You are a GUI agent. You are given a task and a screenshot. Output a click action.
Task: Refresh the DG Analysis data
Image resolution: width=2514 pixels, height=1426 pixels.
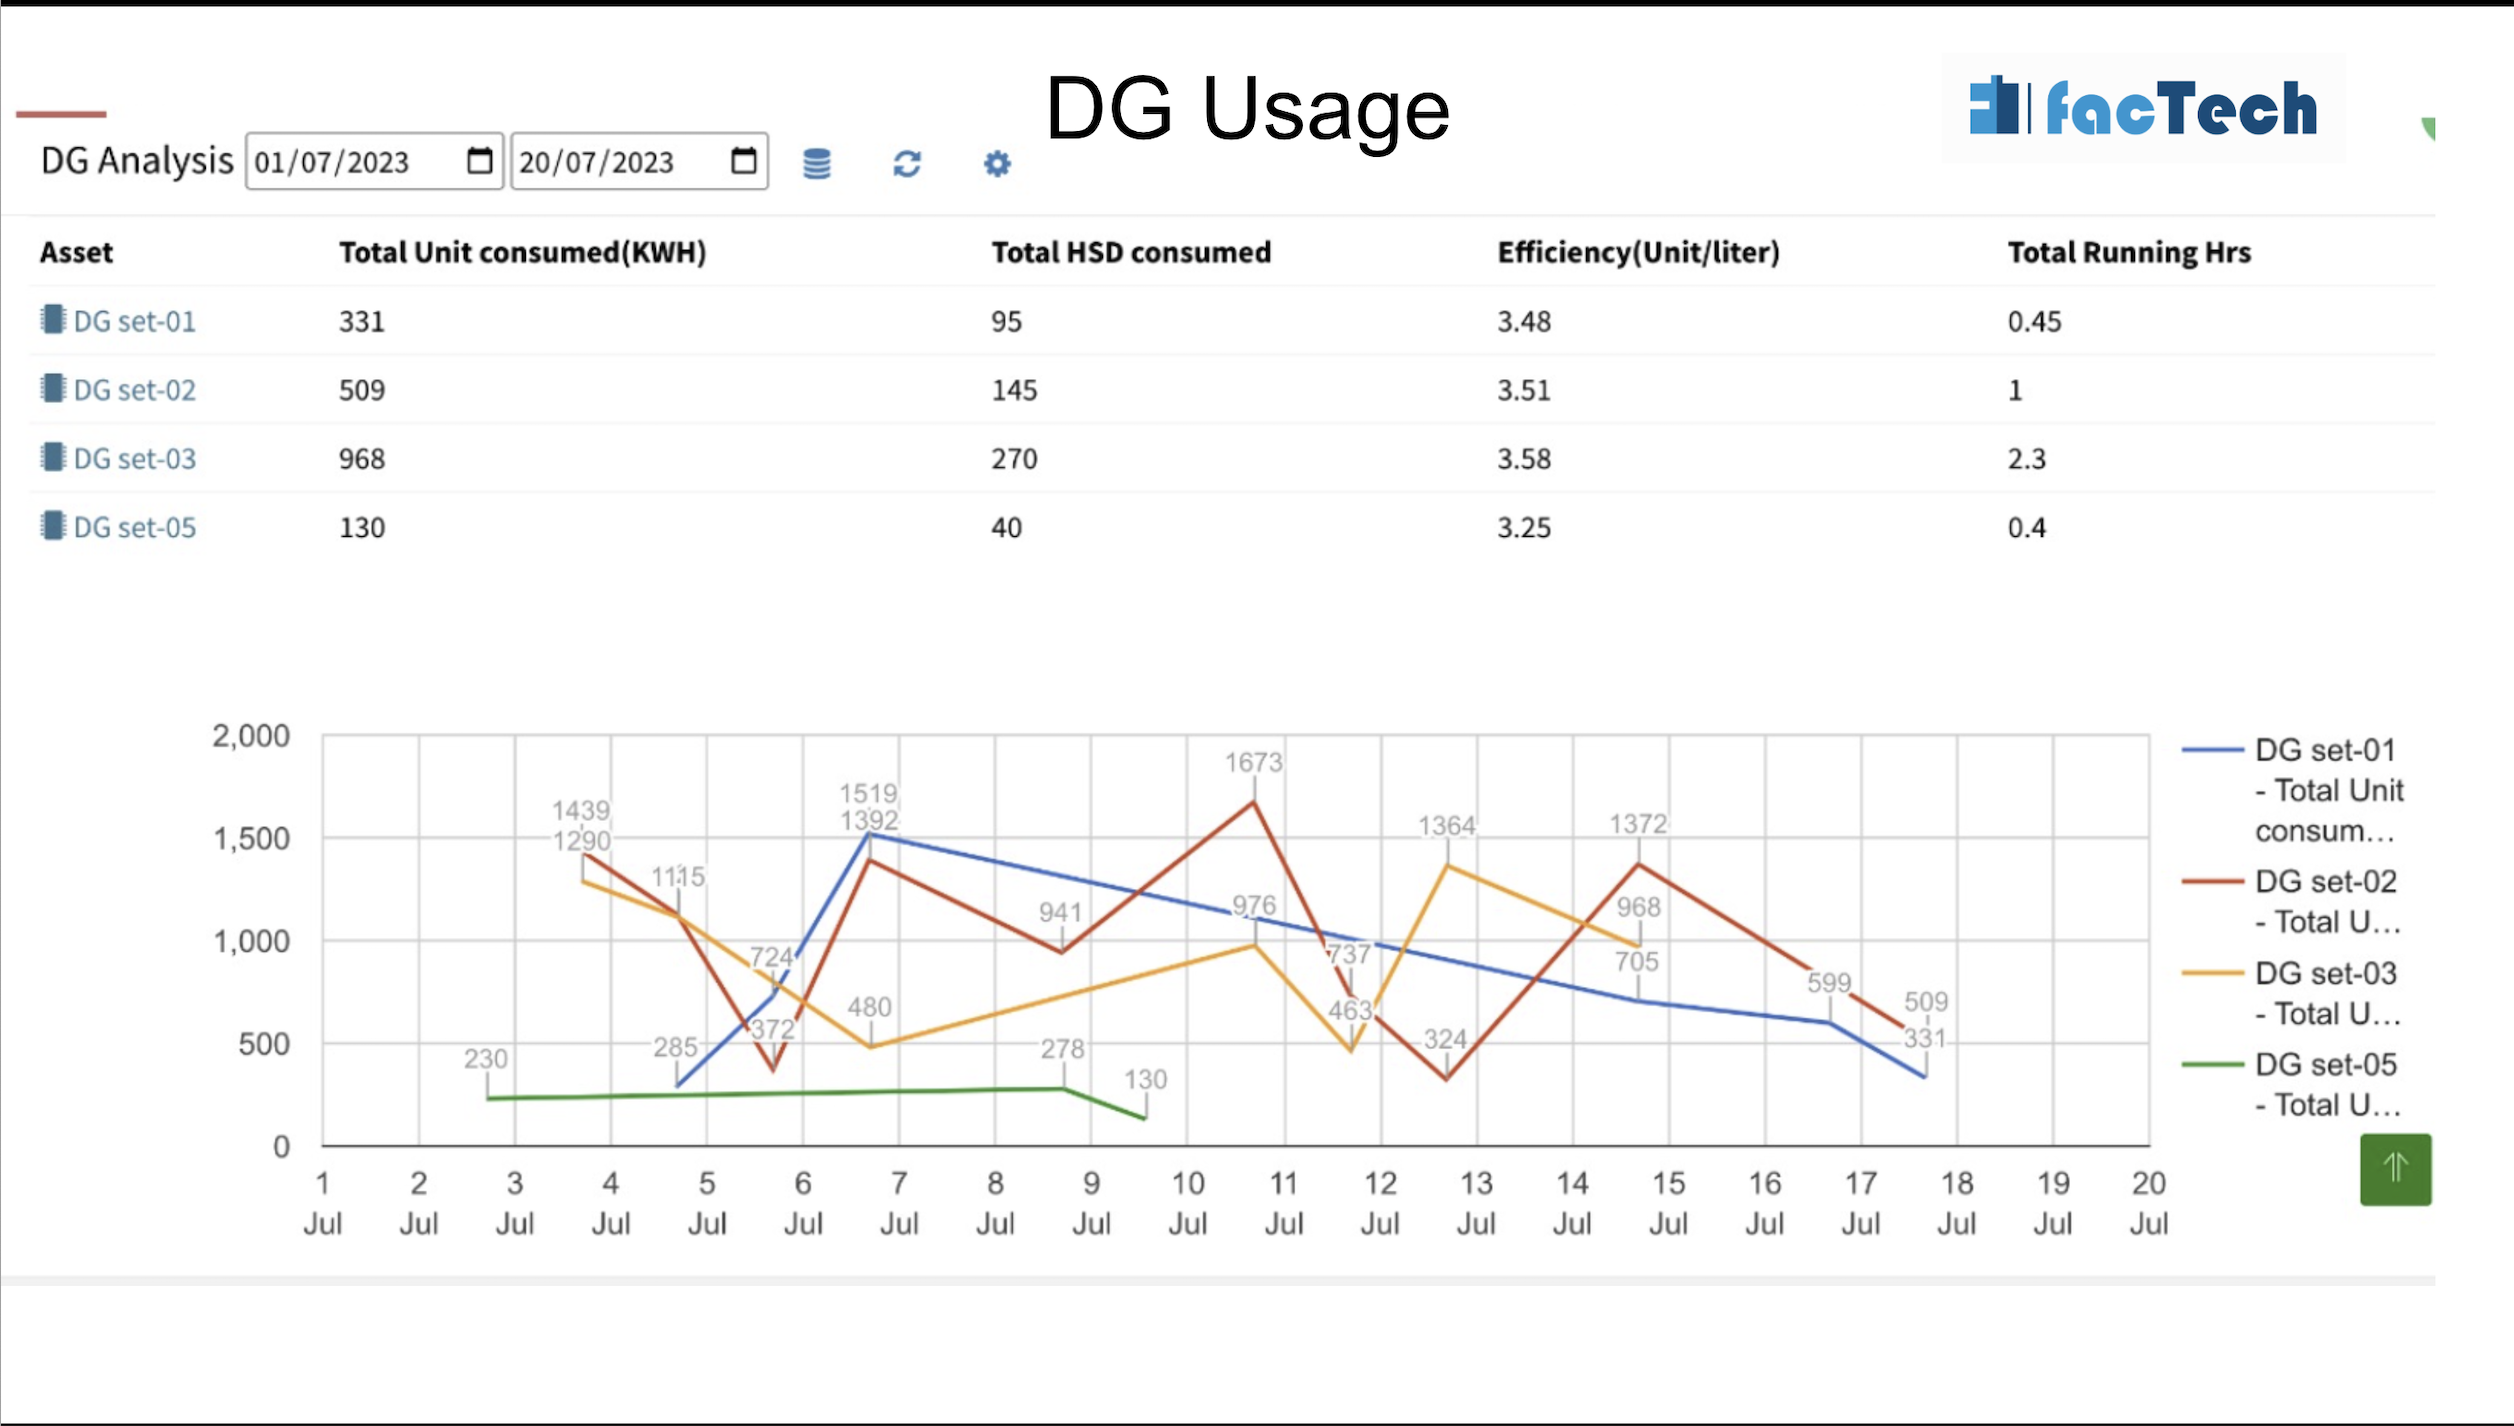click(x=906, y=163)
